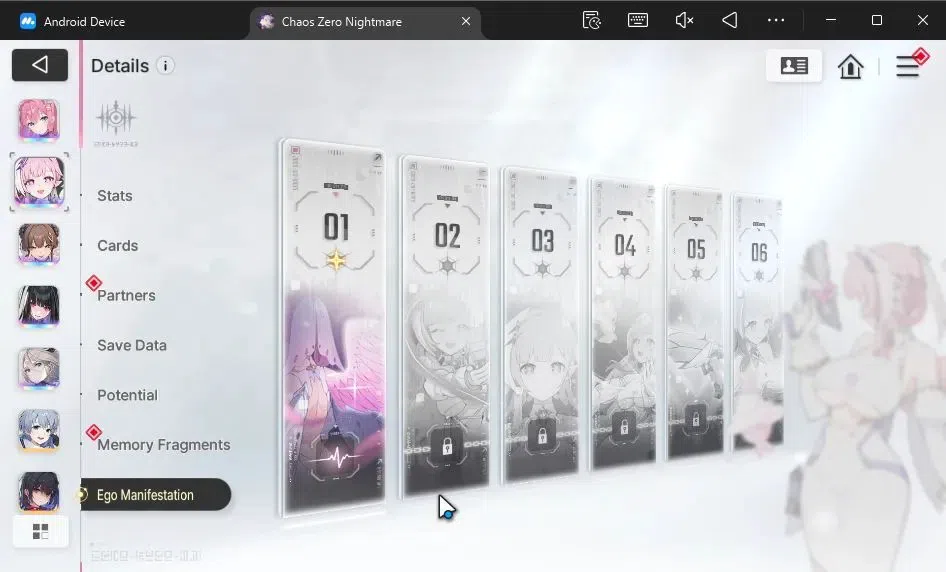Open the profile card icon
Image resolution: width=946 pixels, height=572 pixels.
(x=794, y=66)
